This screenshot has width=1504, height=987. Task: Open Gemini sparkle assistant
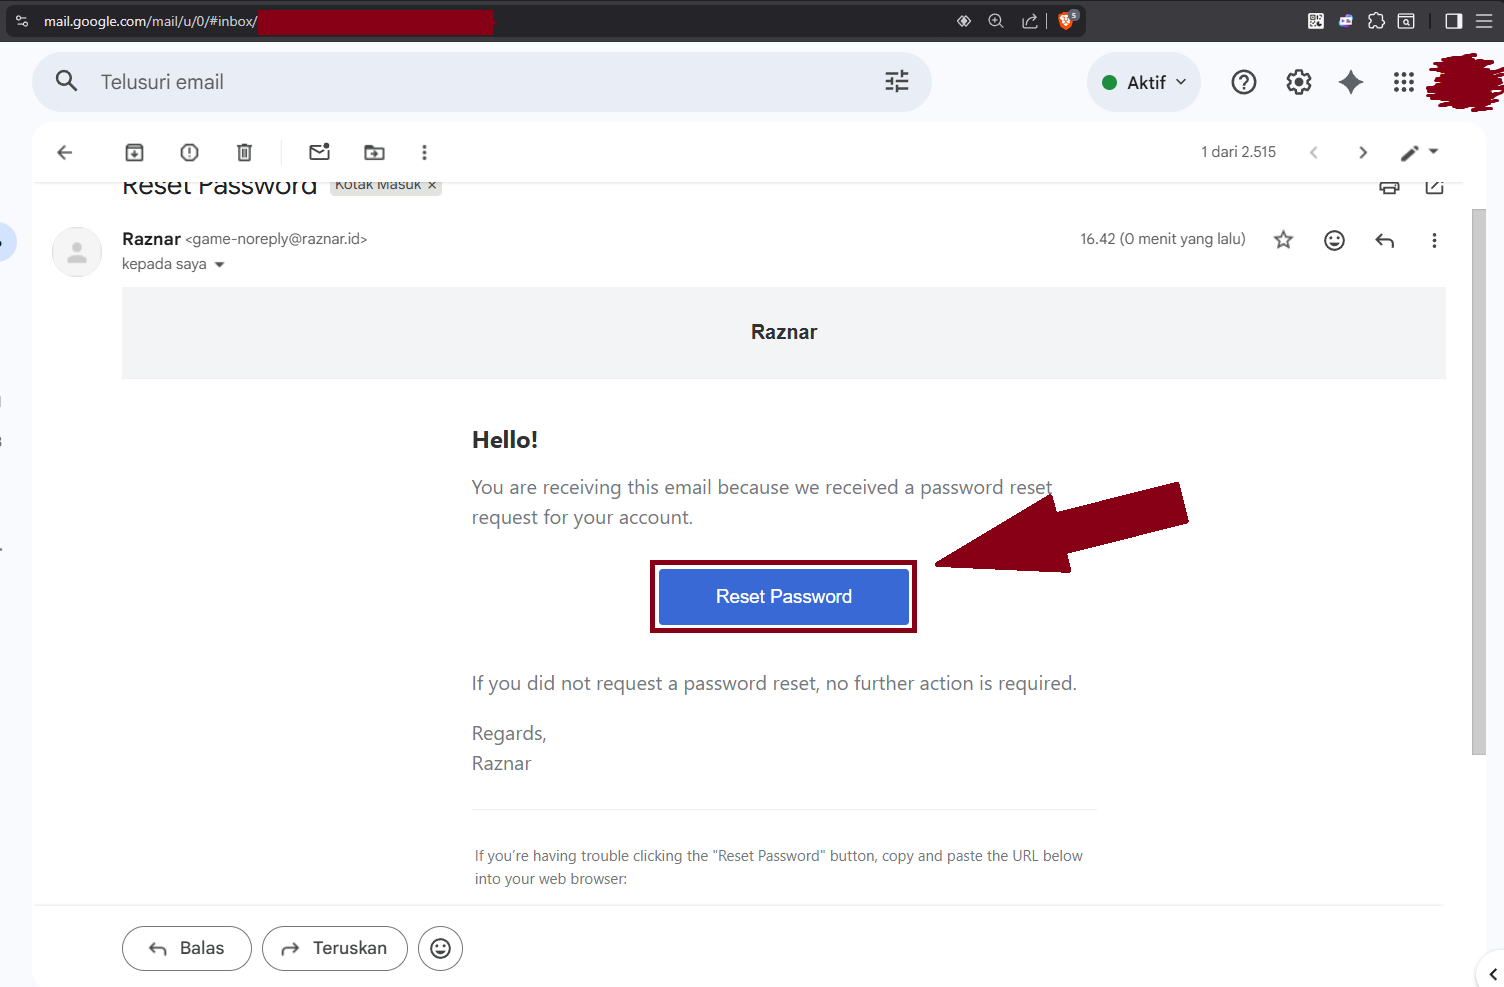point(1350,82)
